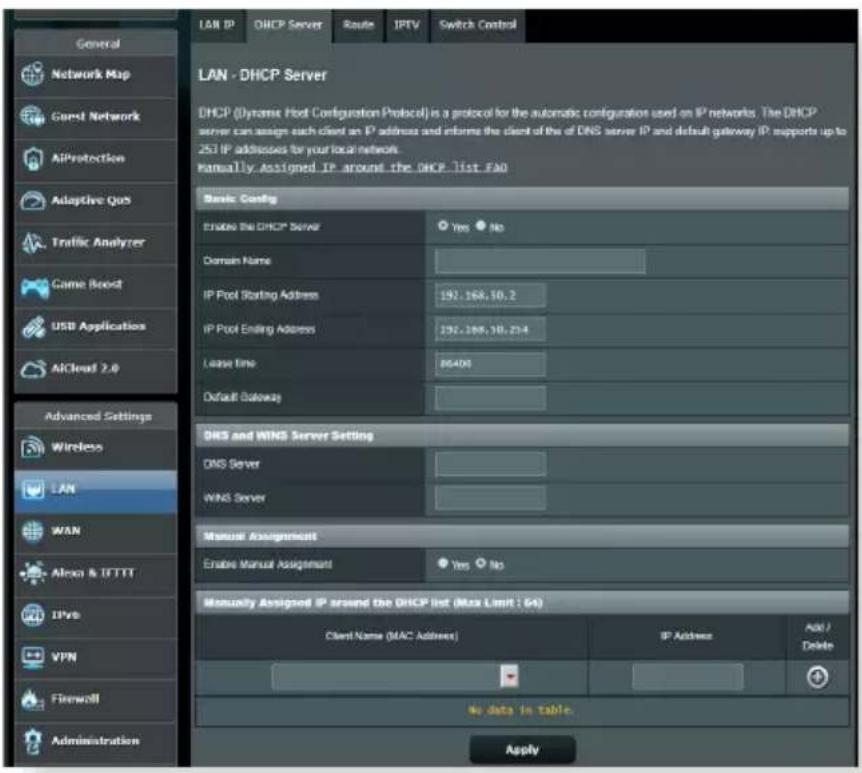Edit the IP Pool Ending Address field

click(490, 330)
